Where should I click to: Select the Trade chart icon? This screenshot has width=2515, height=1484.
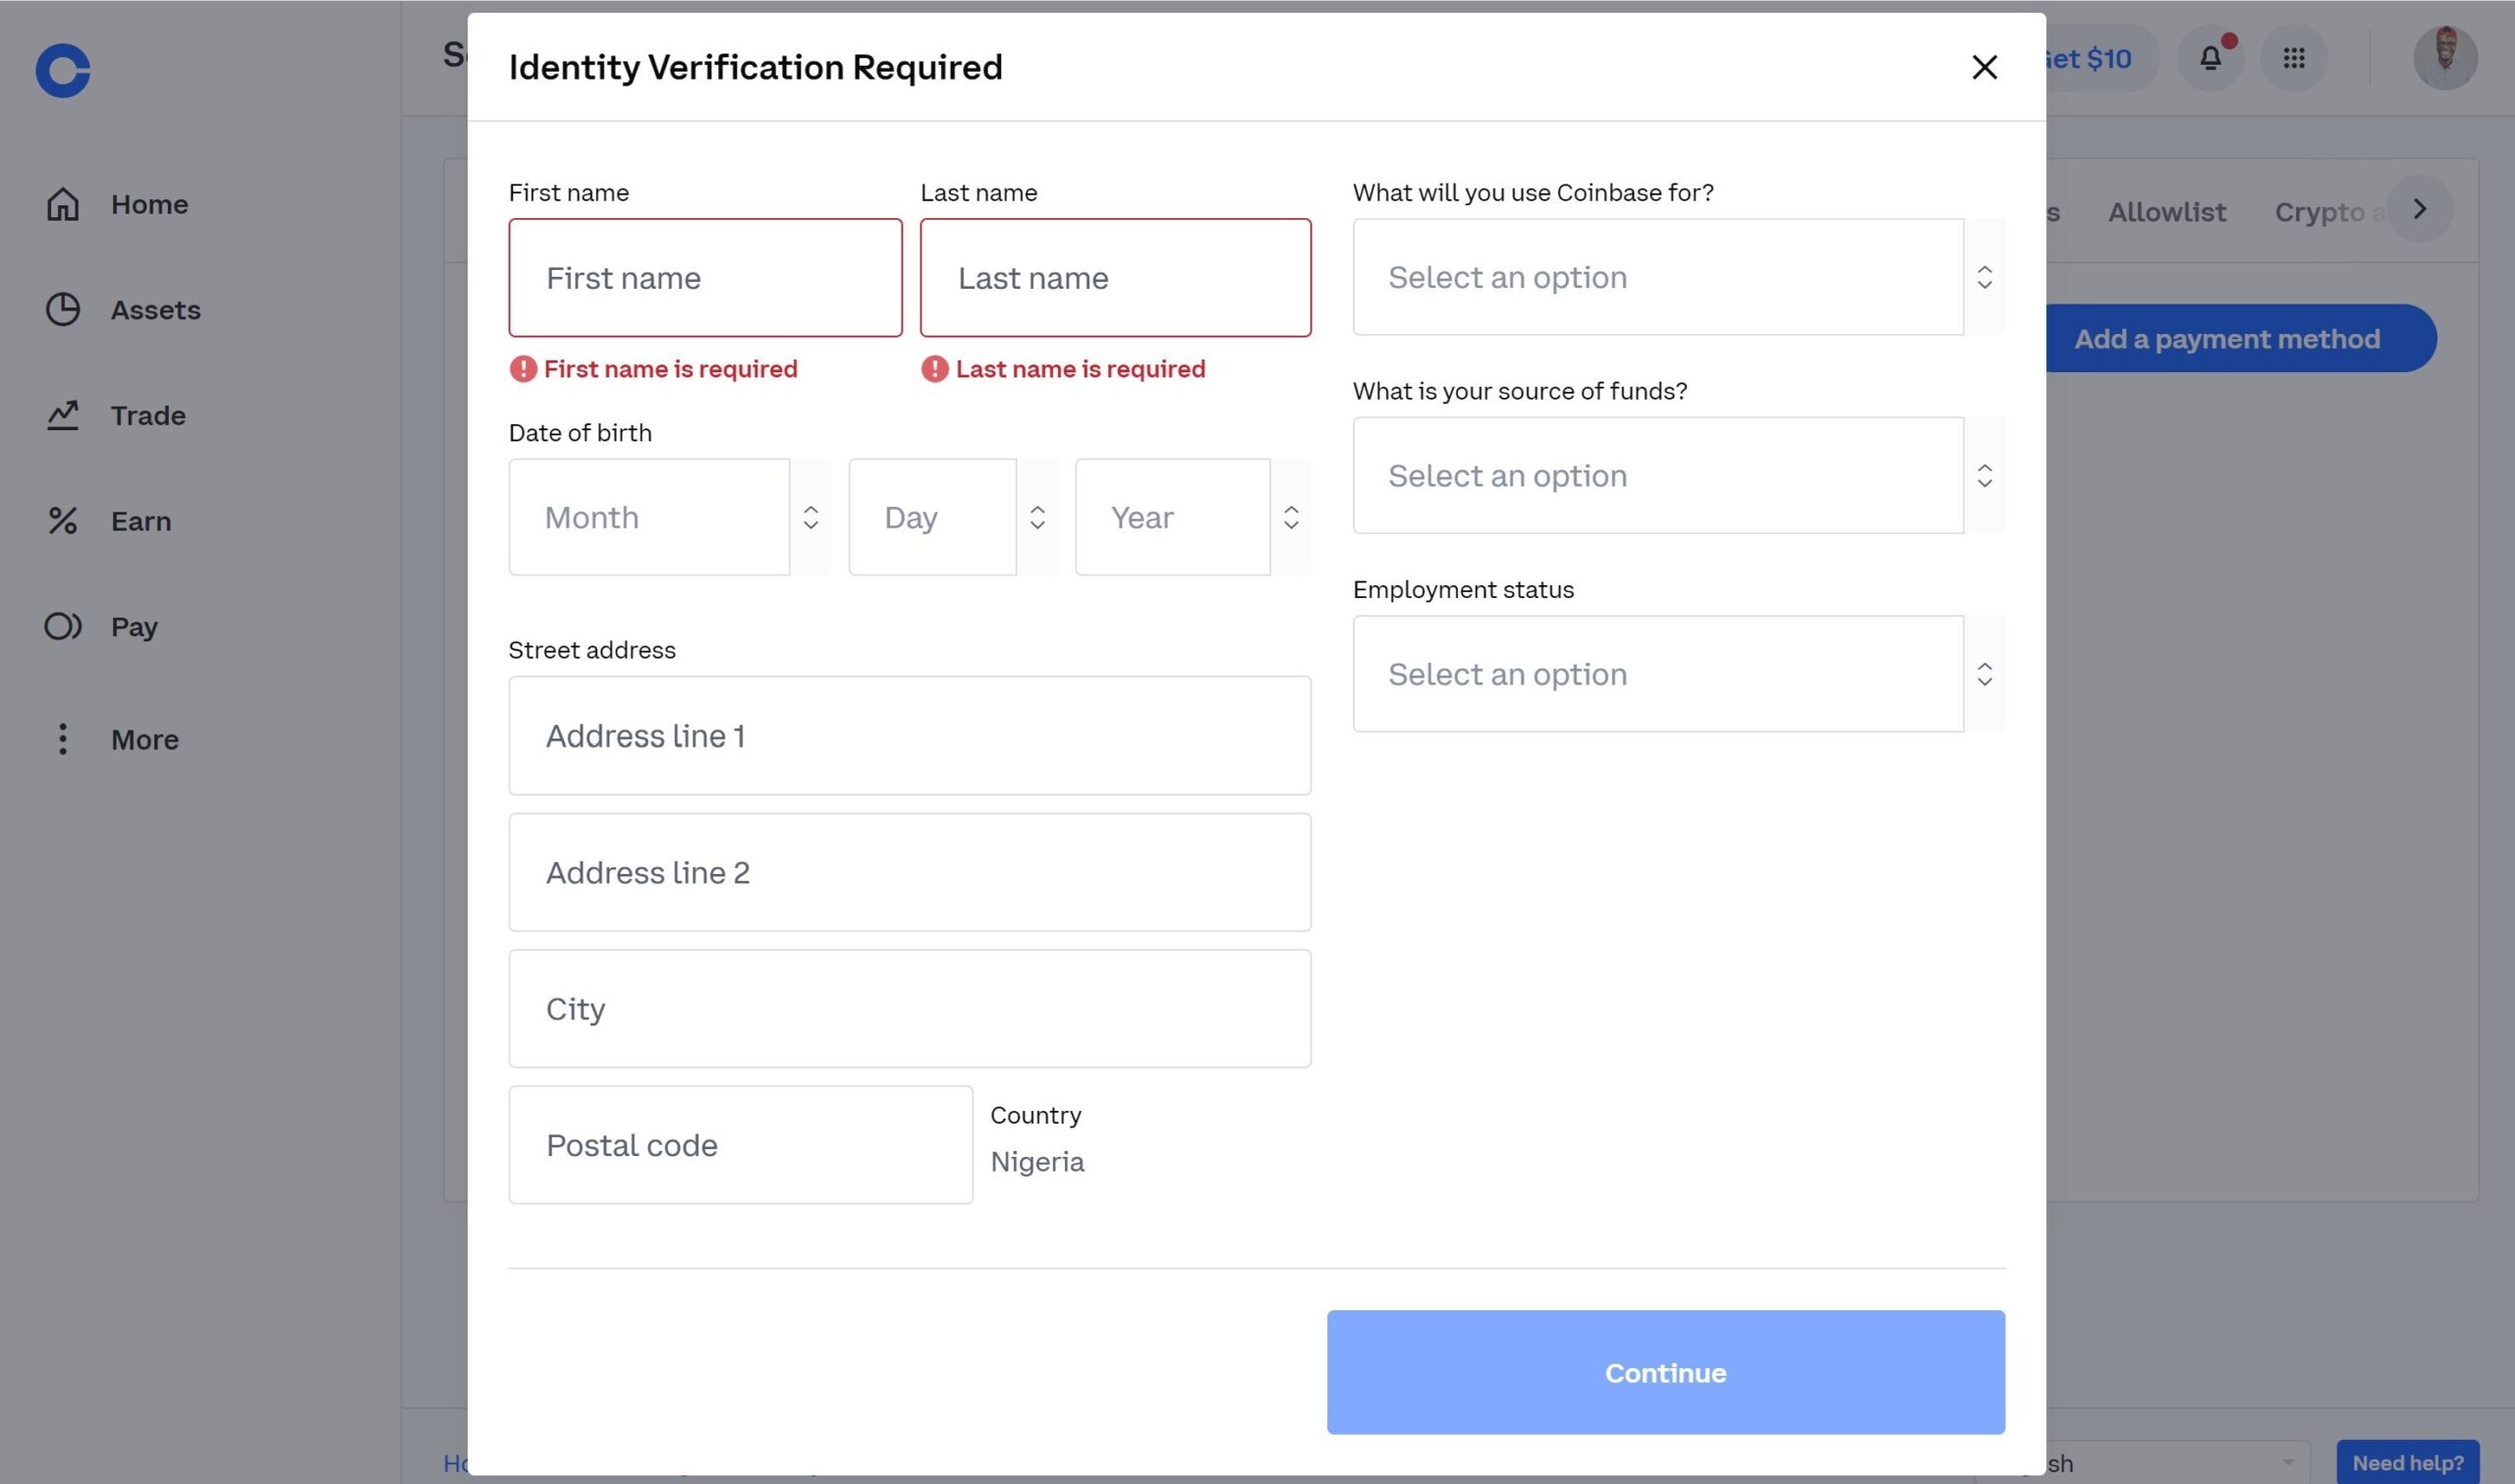63,415
